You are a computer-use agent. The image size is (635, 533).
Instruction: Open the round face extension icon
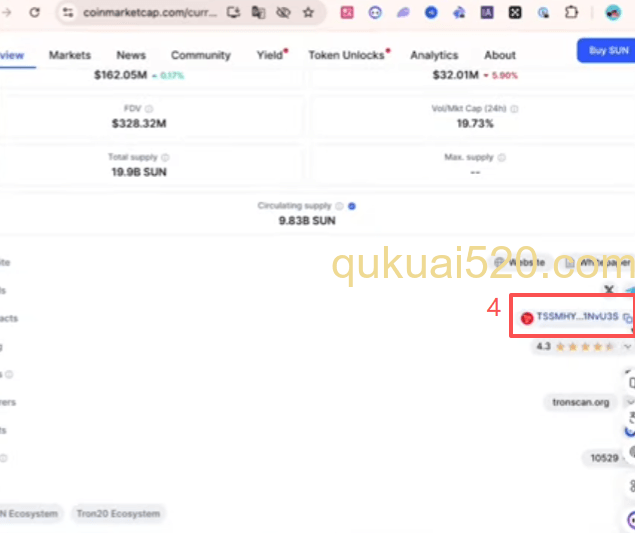click(375, 13)
